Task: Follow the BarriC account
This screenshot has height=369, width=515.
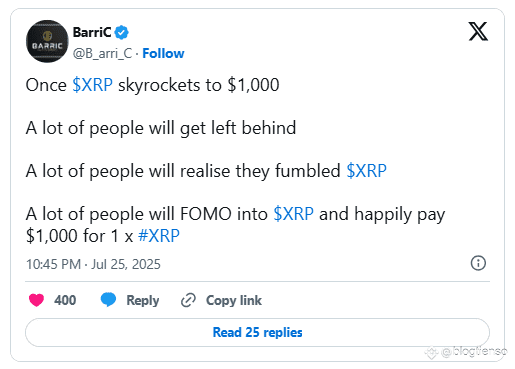Action: (x=163, y=53)
